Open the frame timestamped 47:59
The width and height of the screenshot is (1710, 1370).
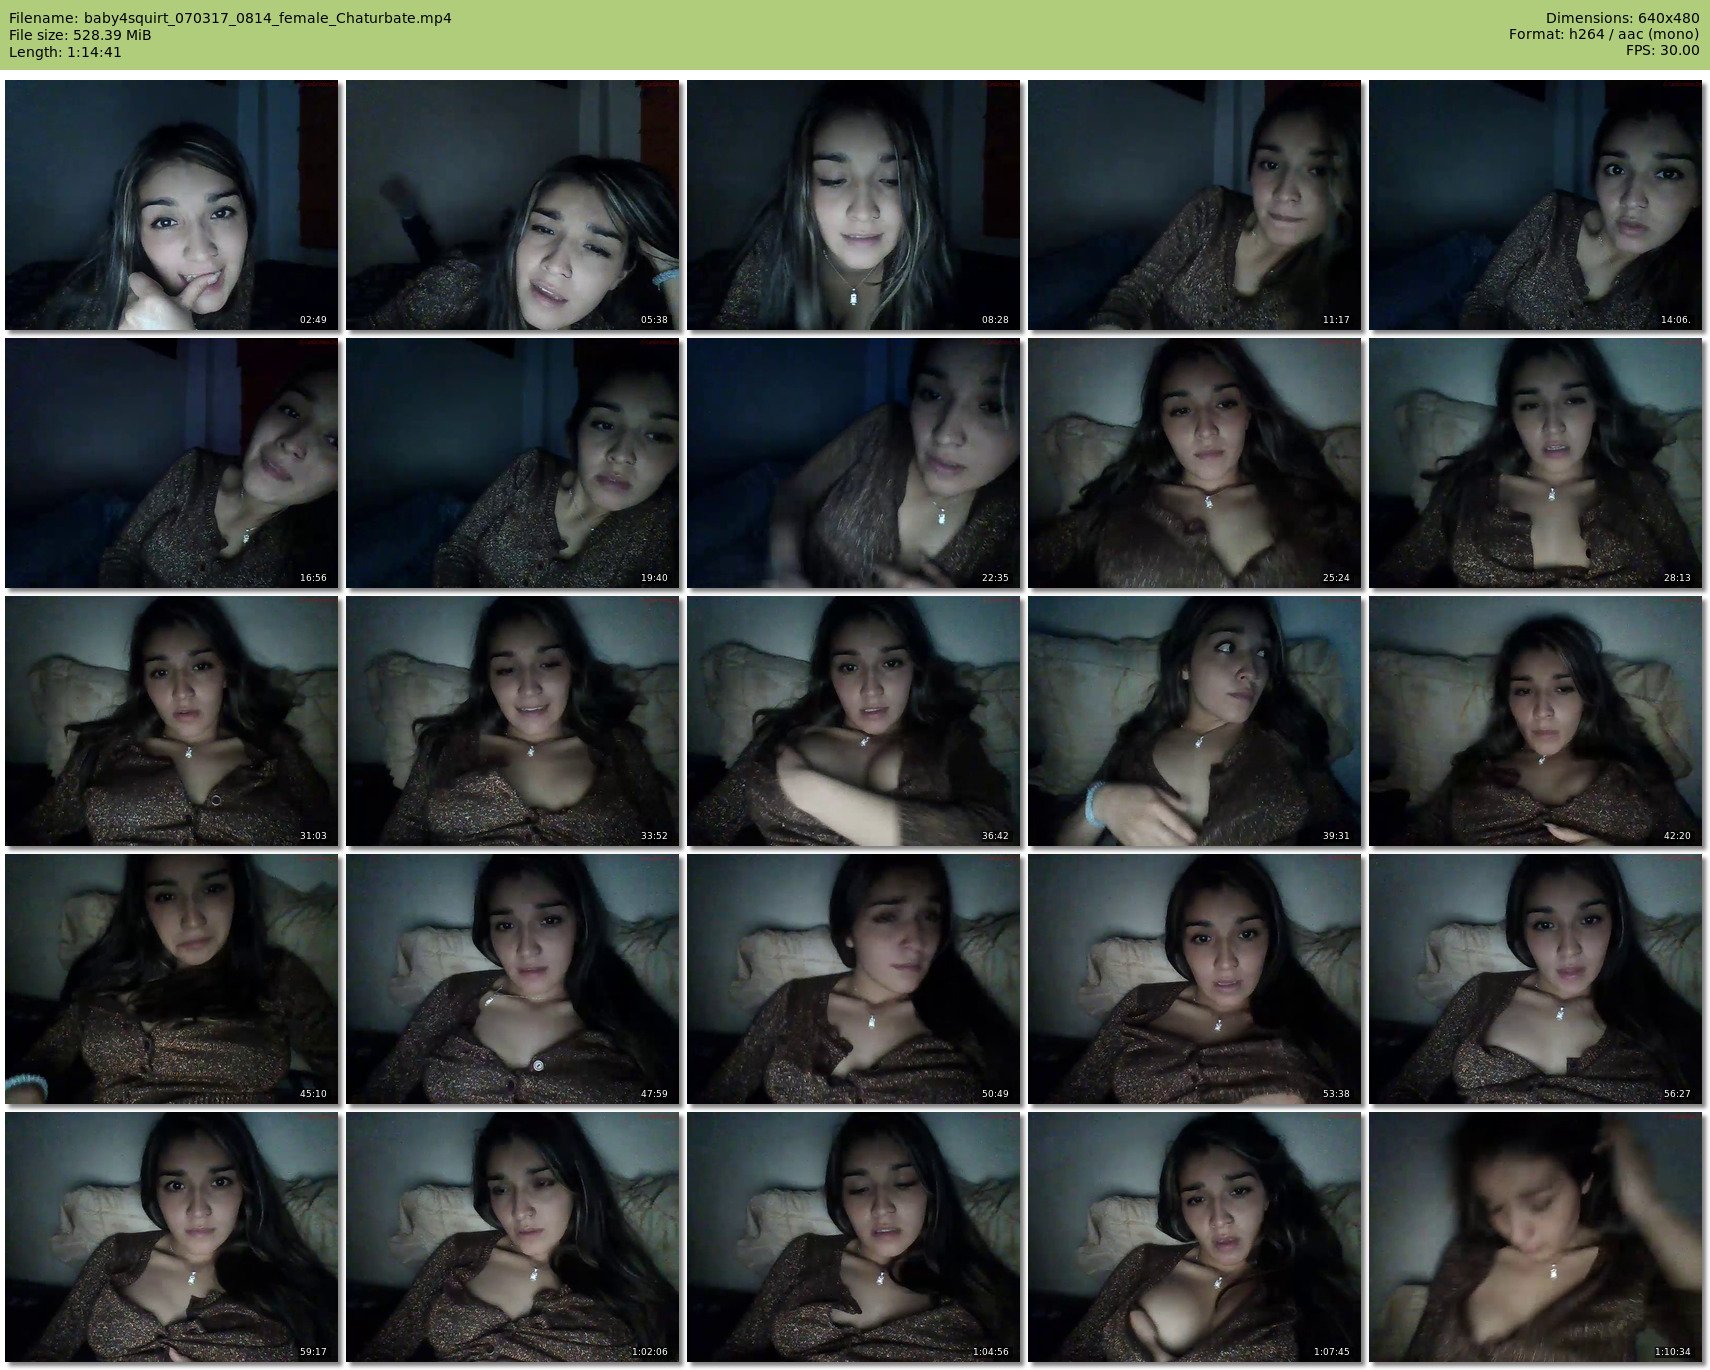513,979
